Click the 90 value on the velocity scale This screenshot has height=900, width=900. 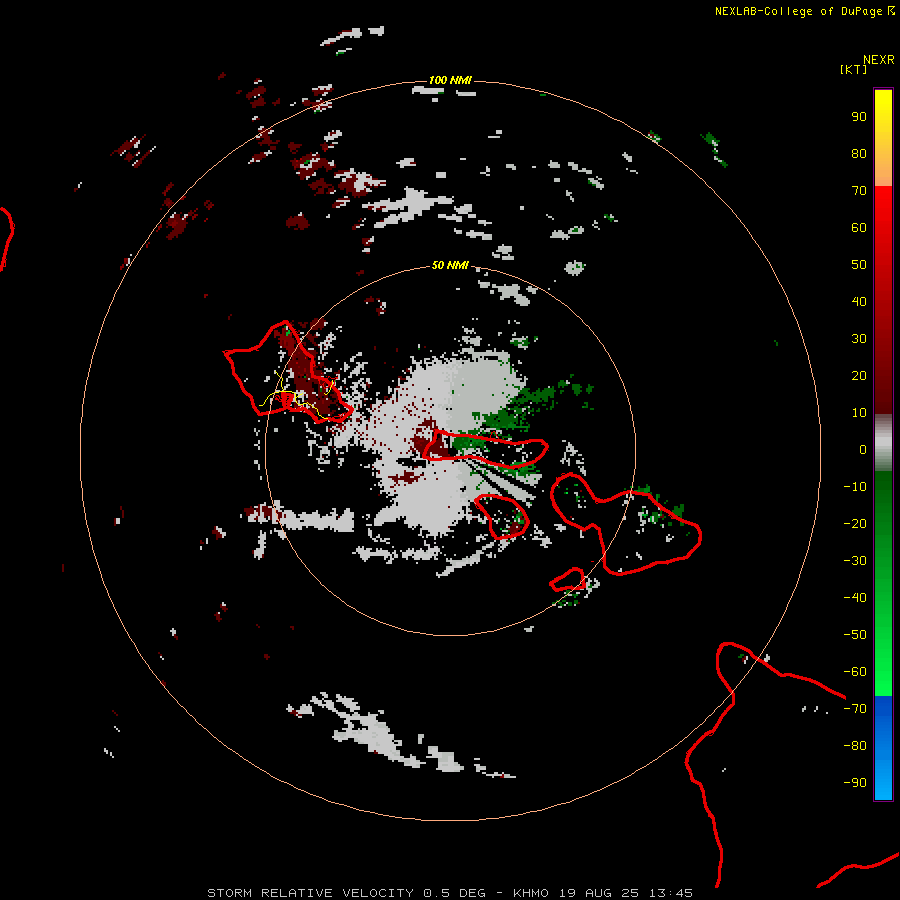pos(859,117)
